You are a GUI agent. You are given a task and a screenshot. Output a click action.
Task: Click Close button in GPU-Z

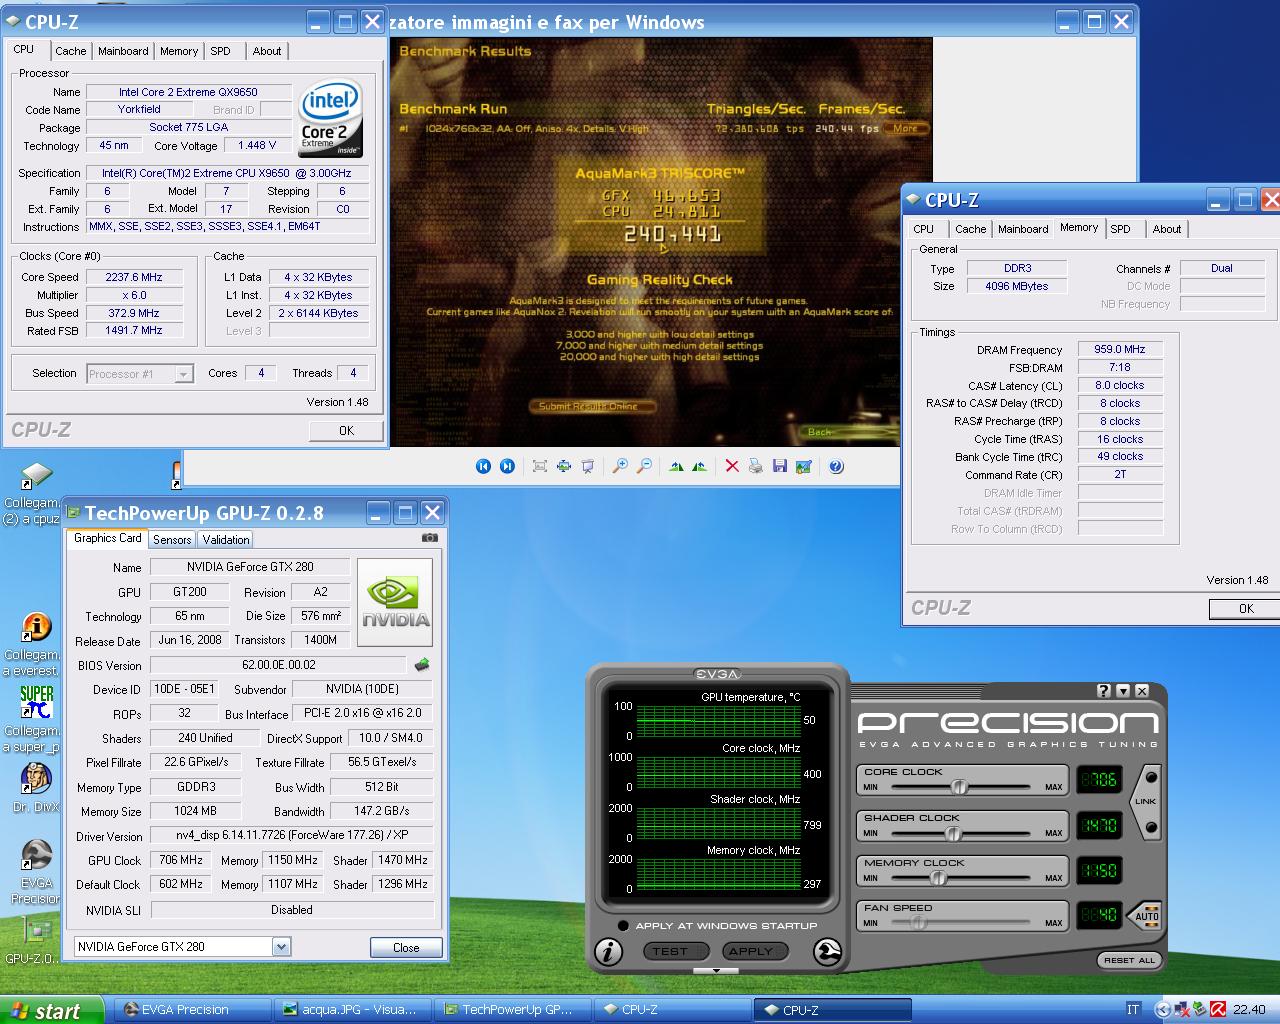click(x=406, y=947)
